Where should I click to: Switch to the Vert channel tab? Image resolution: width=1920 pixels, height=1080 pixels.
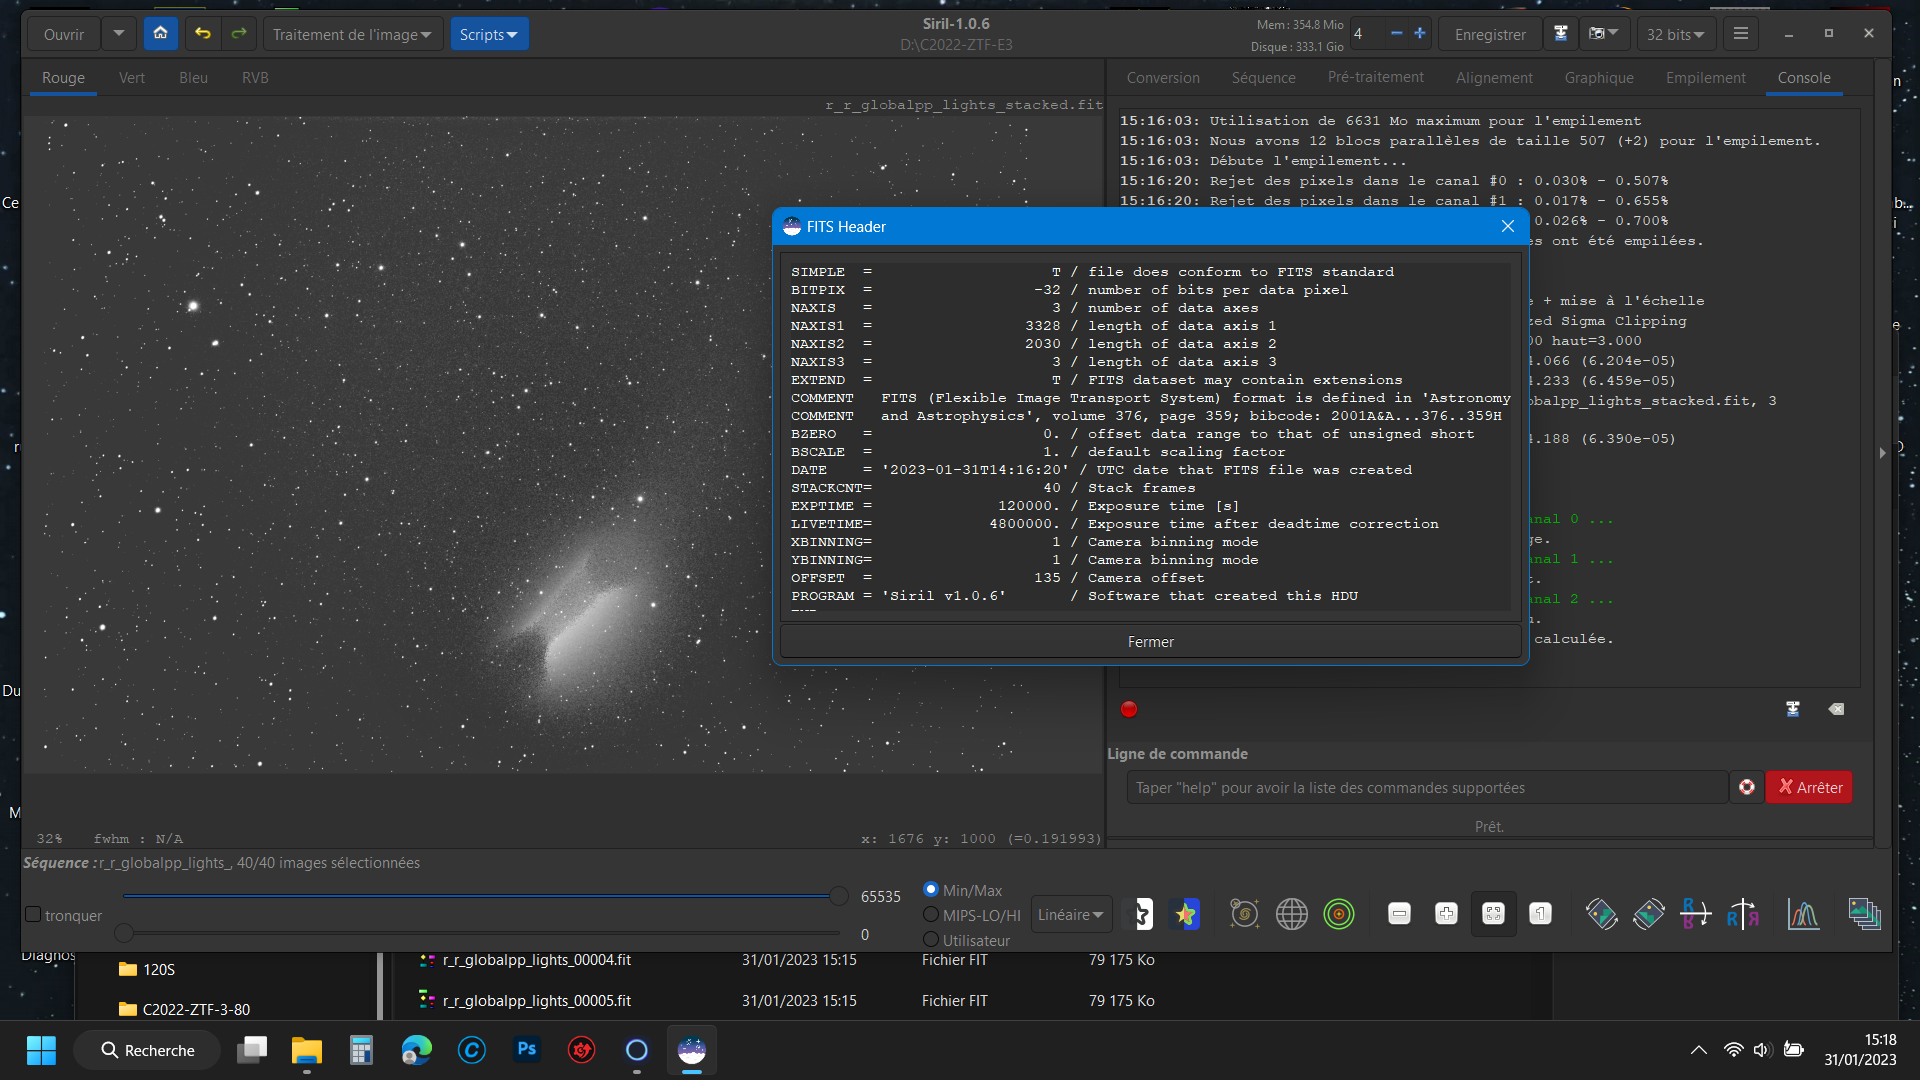click(x=131, y=78)
